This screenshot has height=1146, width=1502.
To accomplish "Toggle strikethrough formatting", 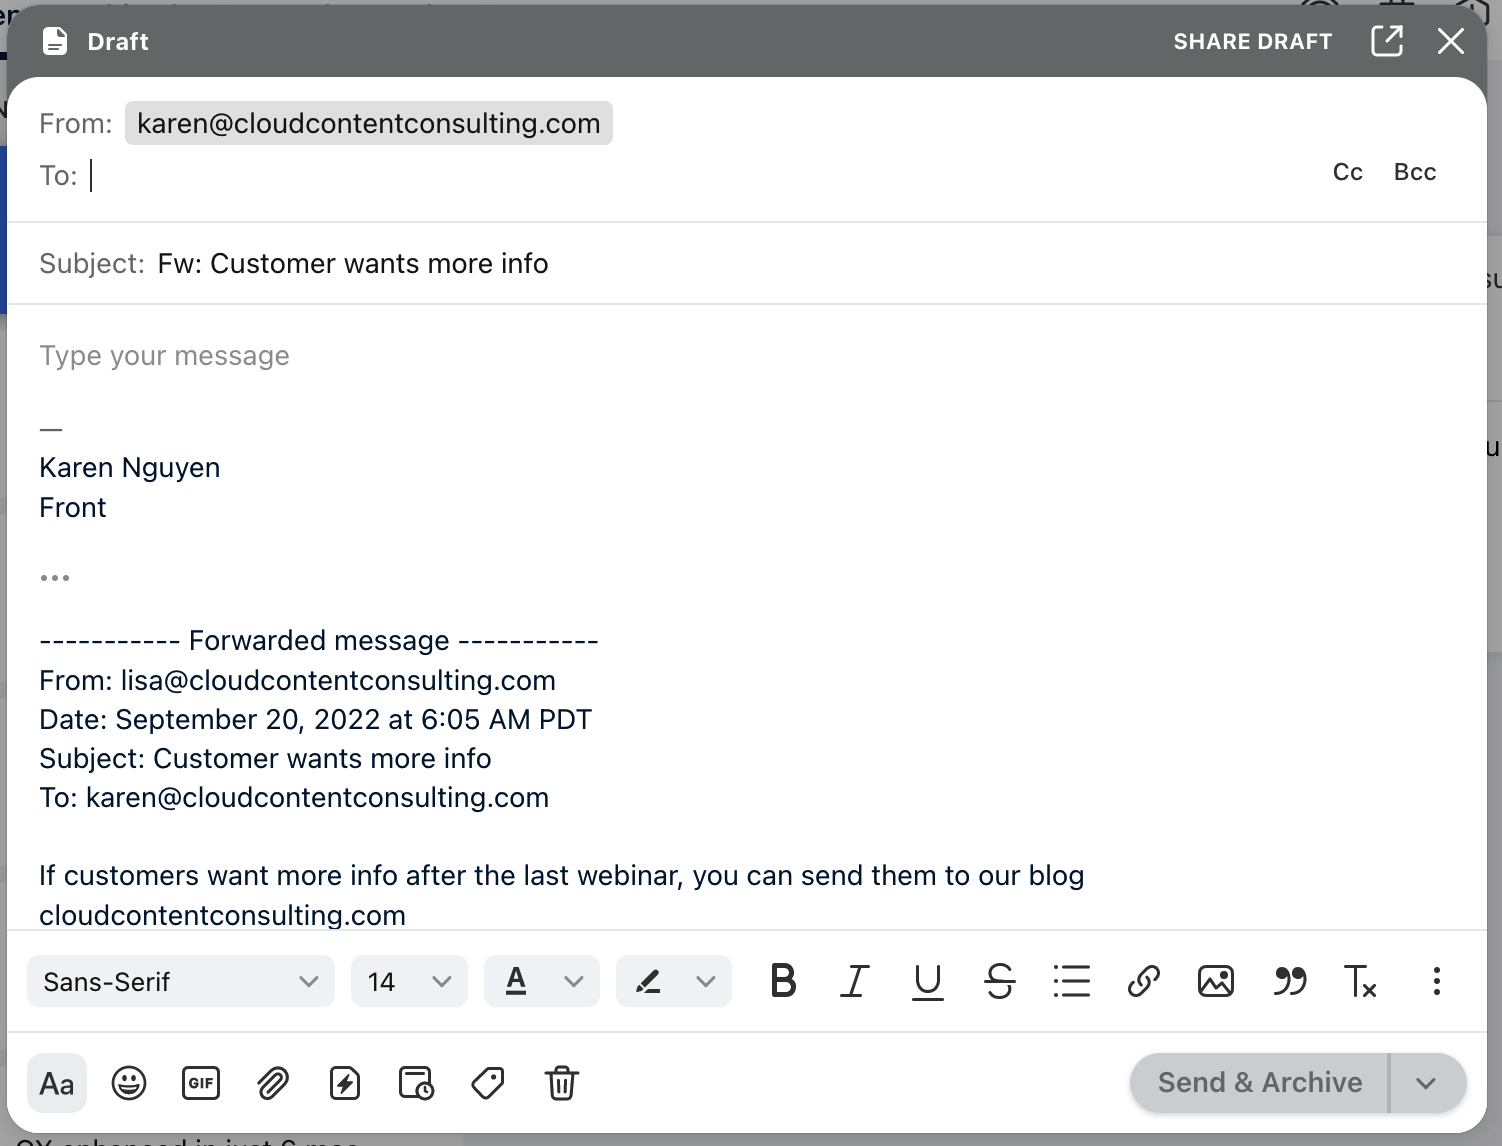I will pos(1000,981).
